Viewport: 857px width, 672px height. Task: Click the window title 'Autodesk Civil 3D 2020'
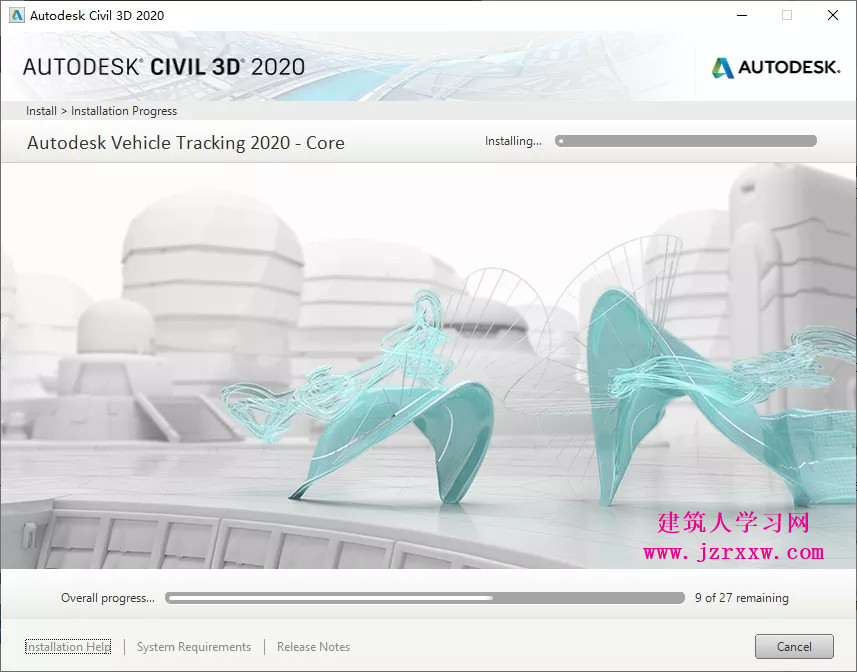click(x=97, y=15)
